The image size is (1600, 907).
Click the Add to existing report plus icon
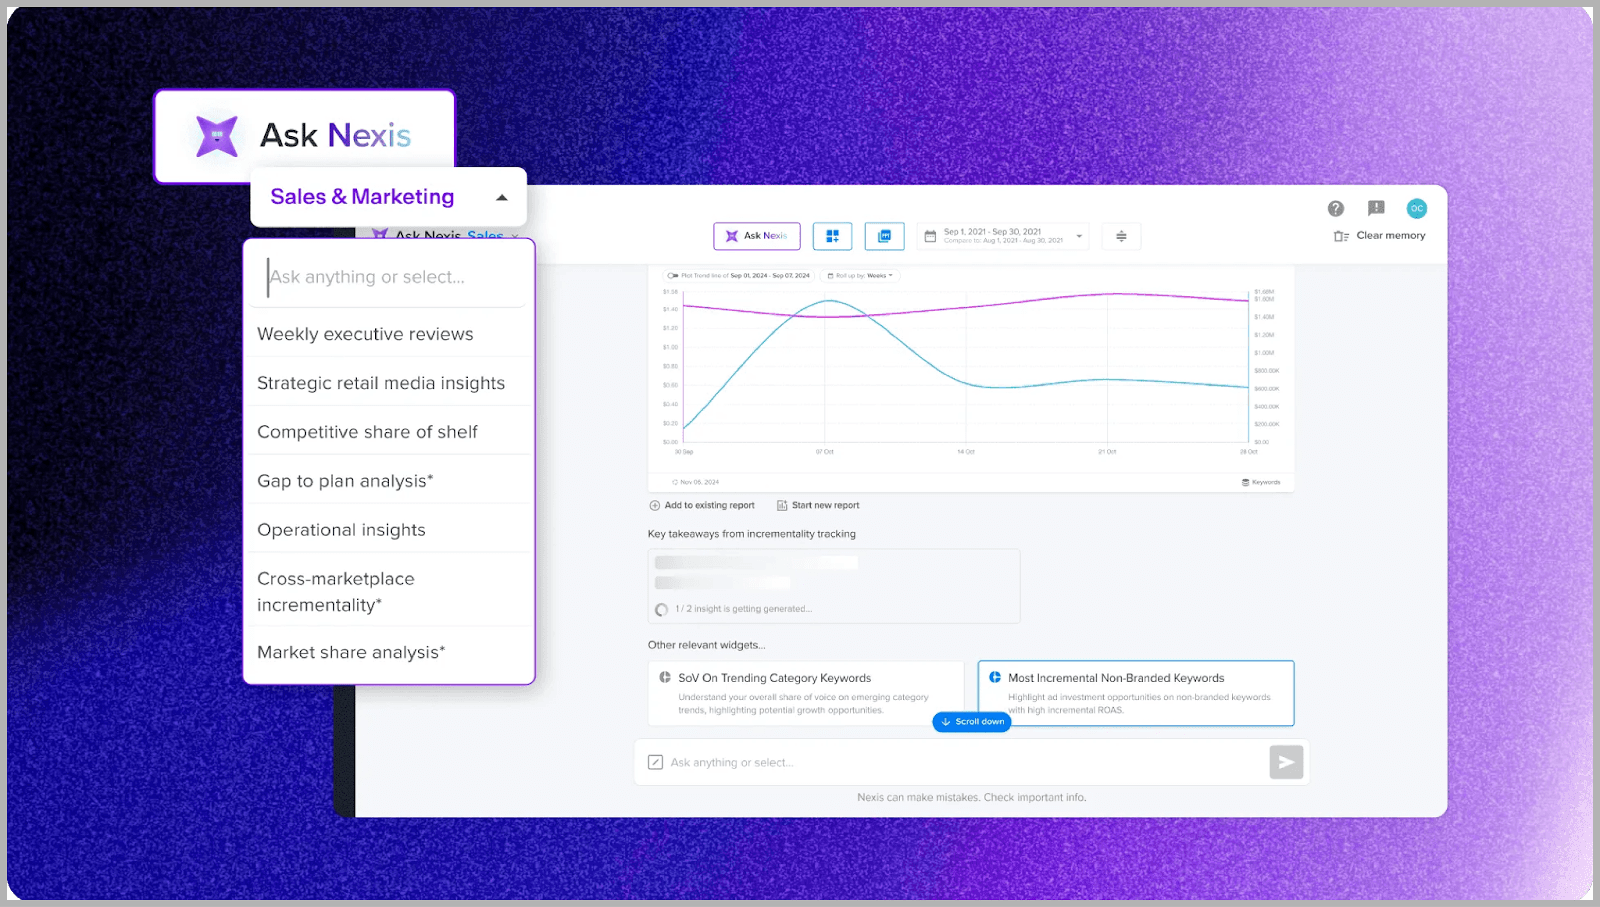click(x=655, y=506)
